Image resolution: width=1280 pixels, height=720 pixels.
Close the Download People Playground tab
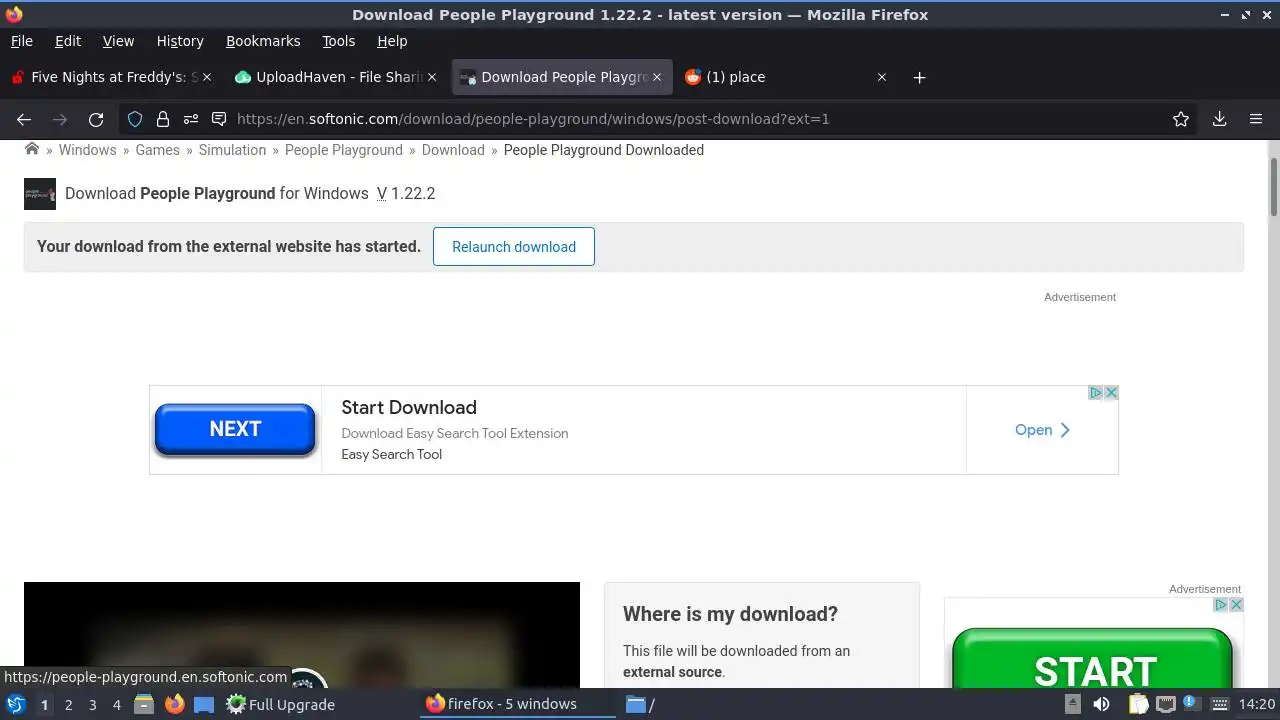point(657,77)
